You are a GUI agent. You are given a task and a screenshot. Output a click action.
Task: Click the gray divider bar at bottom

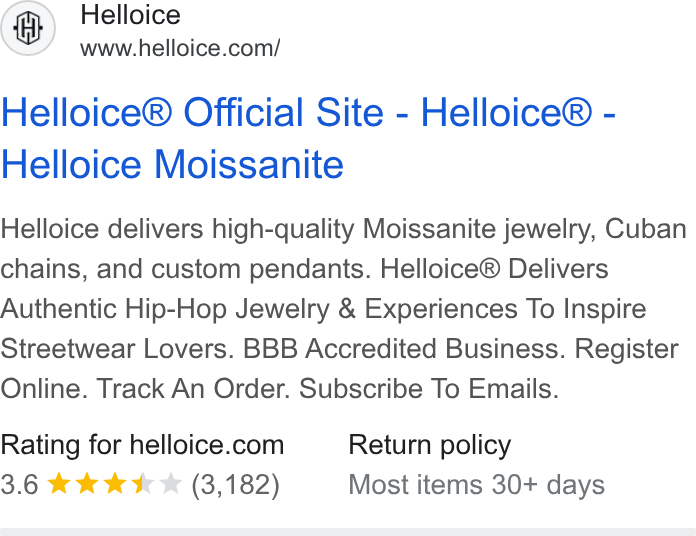348,532
